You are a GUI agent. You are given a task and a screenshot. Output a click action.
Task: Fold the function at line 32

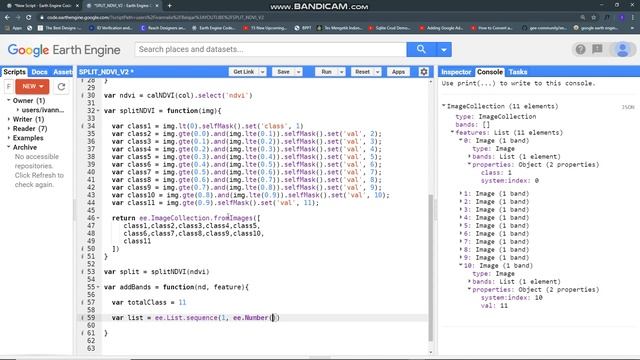point(98,111)
